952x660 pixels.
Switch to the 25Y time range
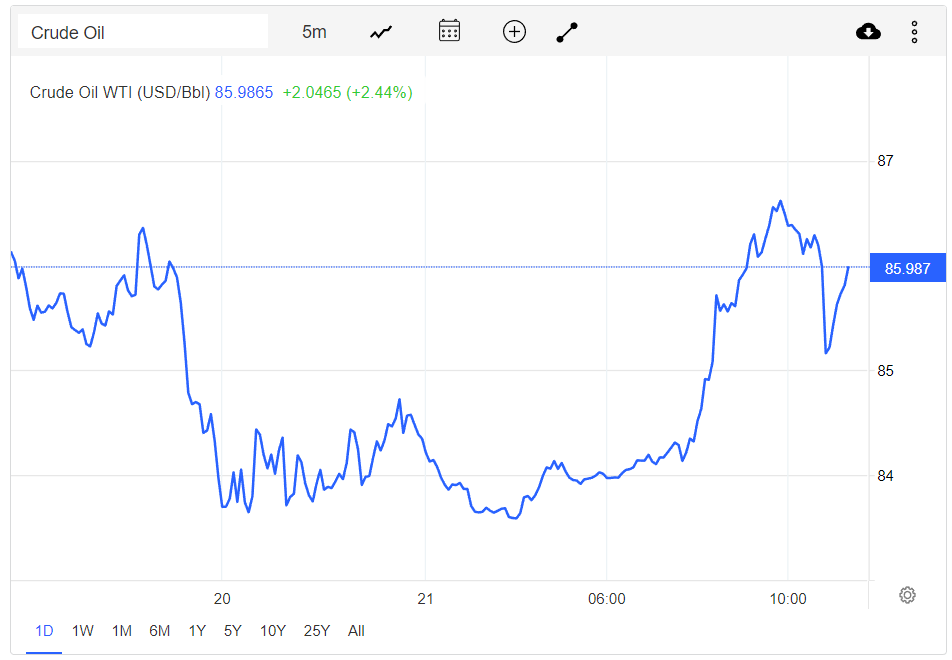pyautogui.click(x=317, y=631)
